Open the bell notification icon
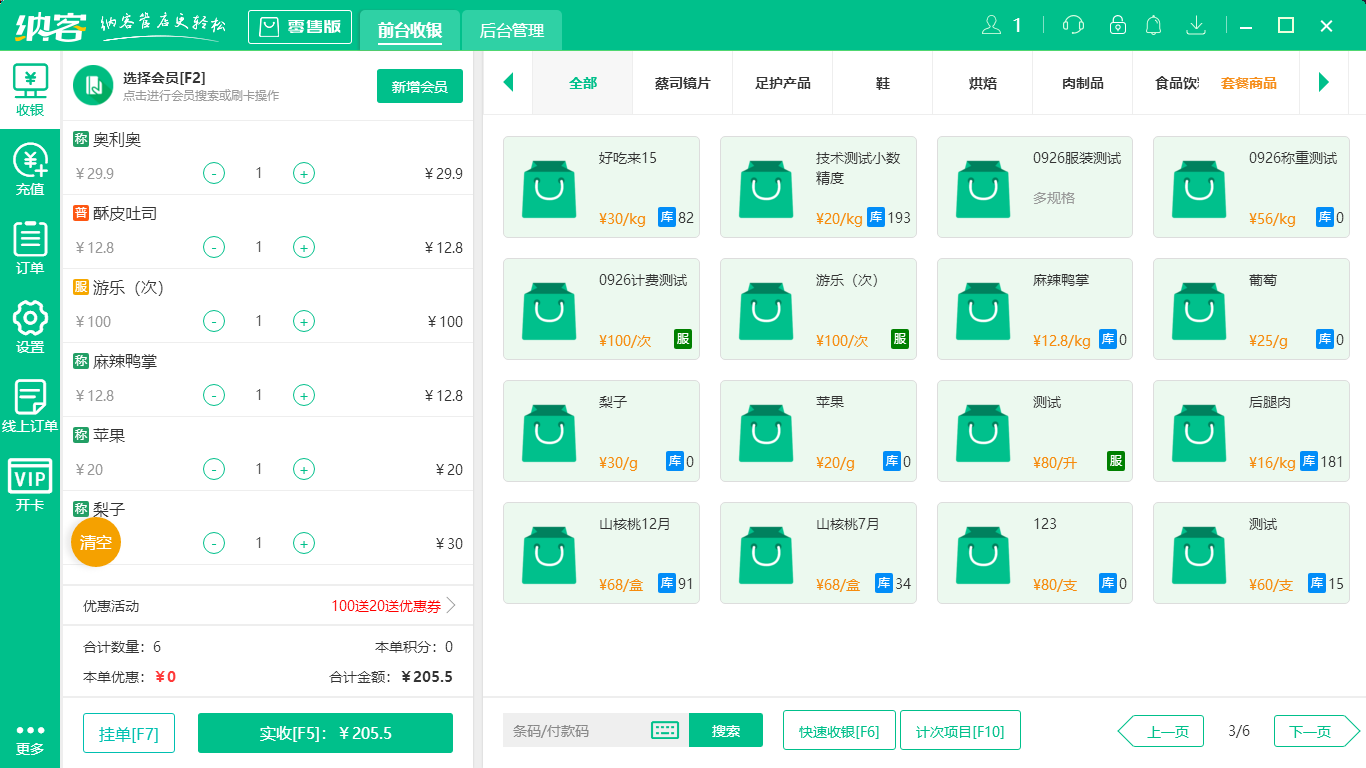Screen dimensions: 1366x768 tap(1153, 25)
